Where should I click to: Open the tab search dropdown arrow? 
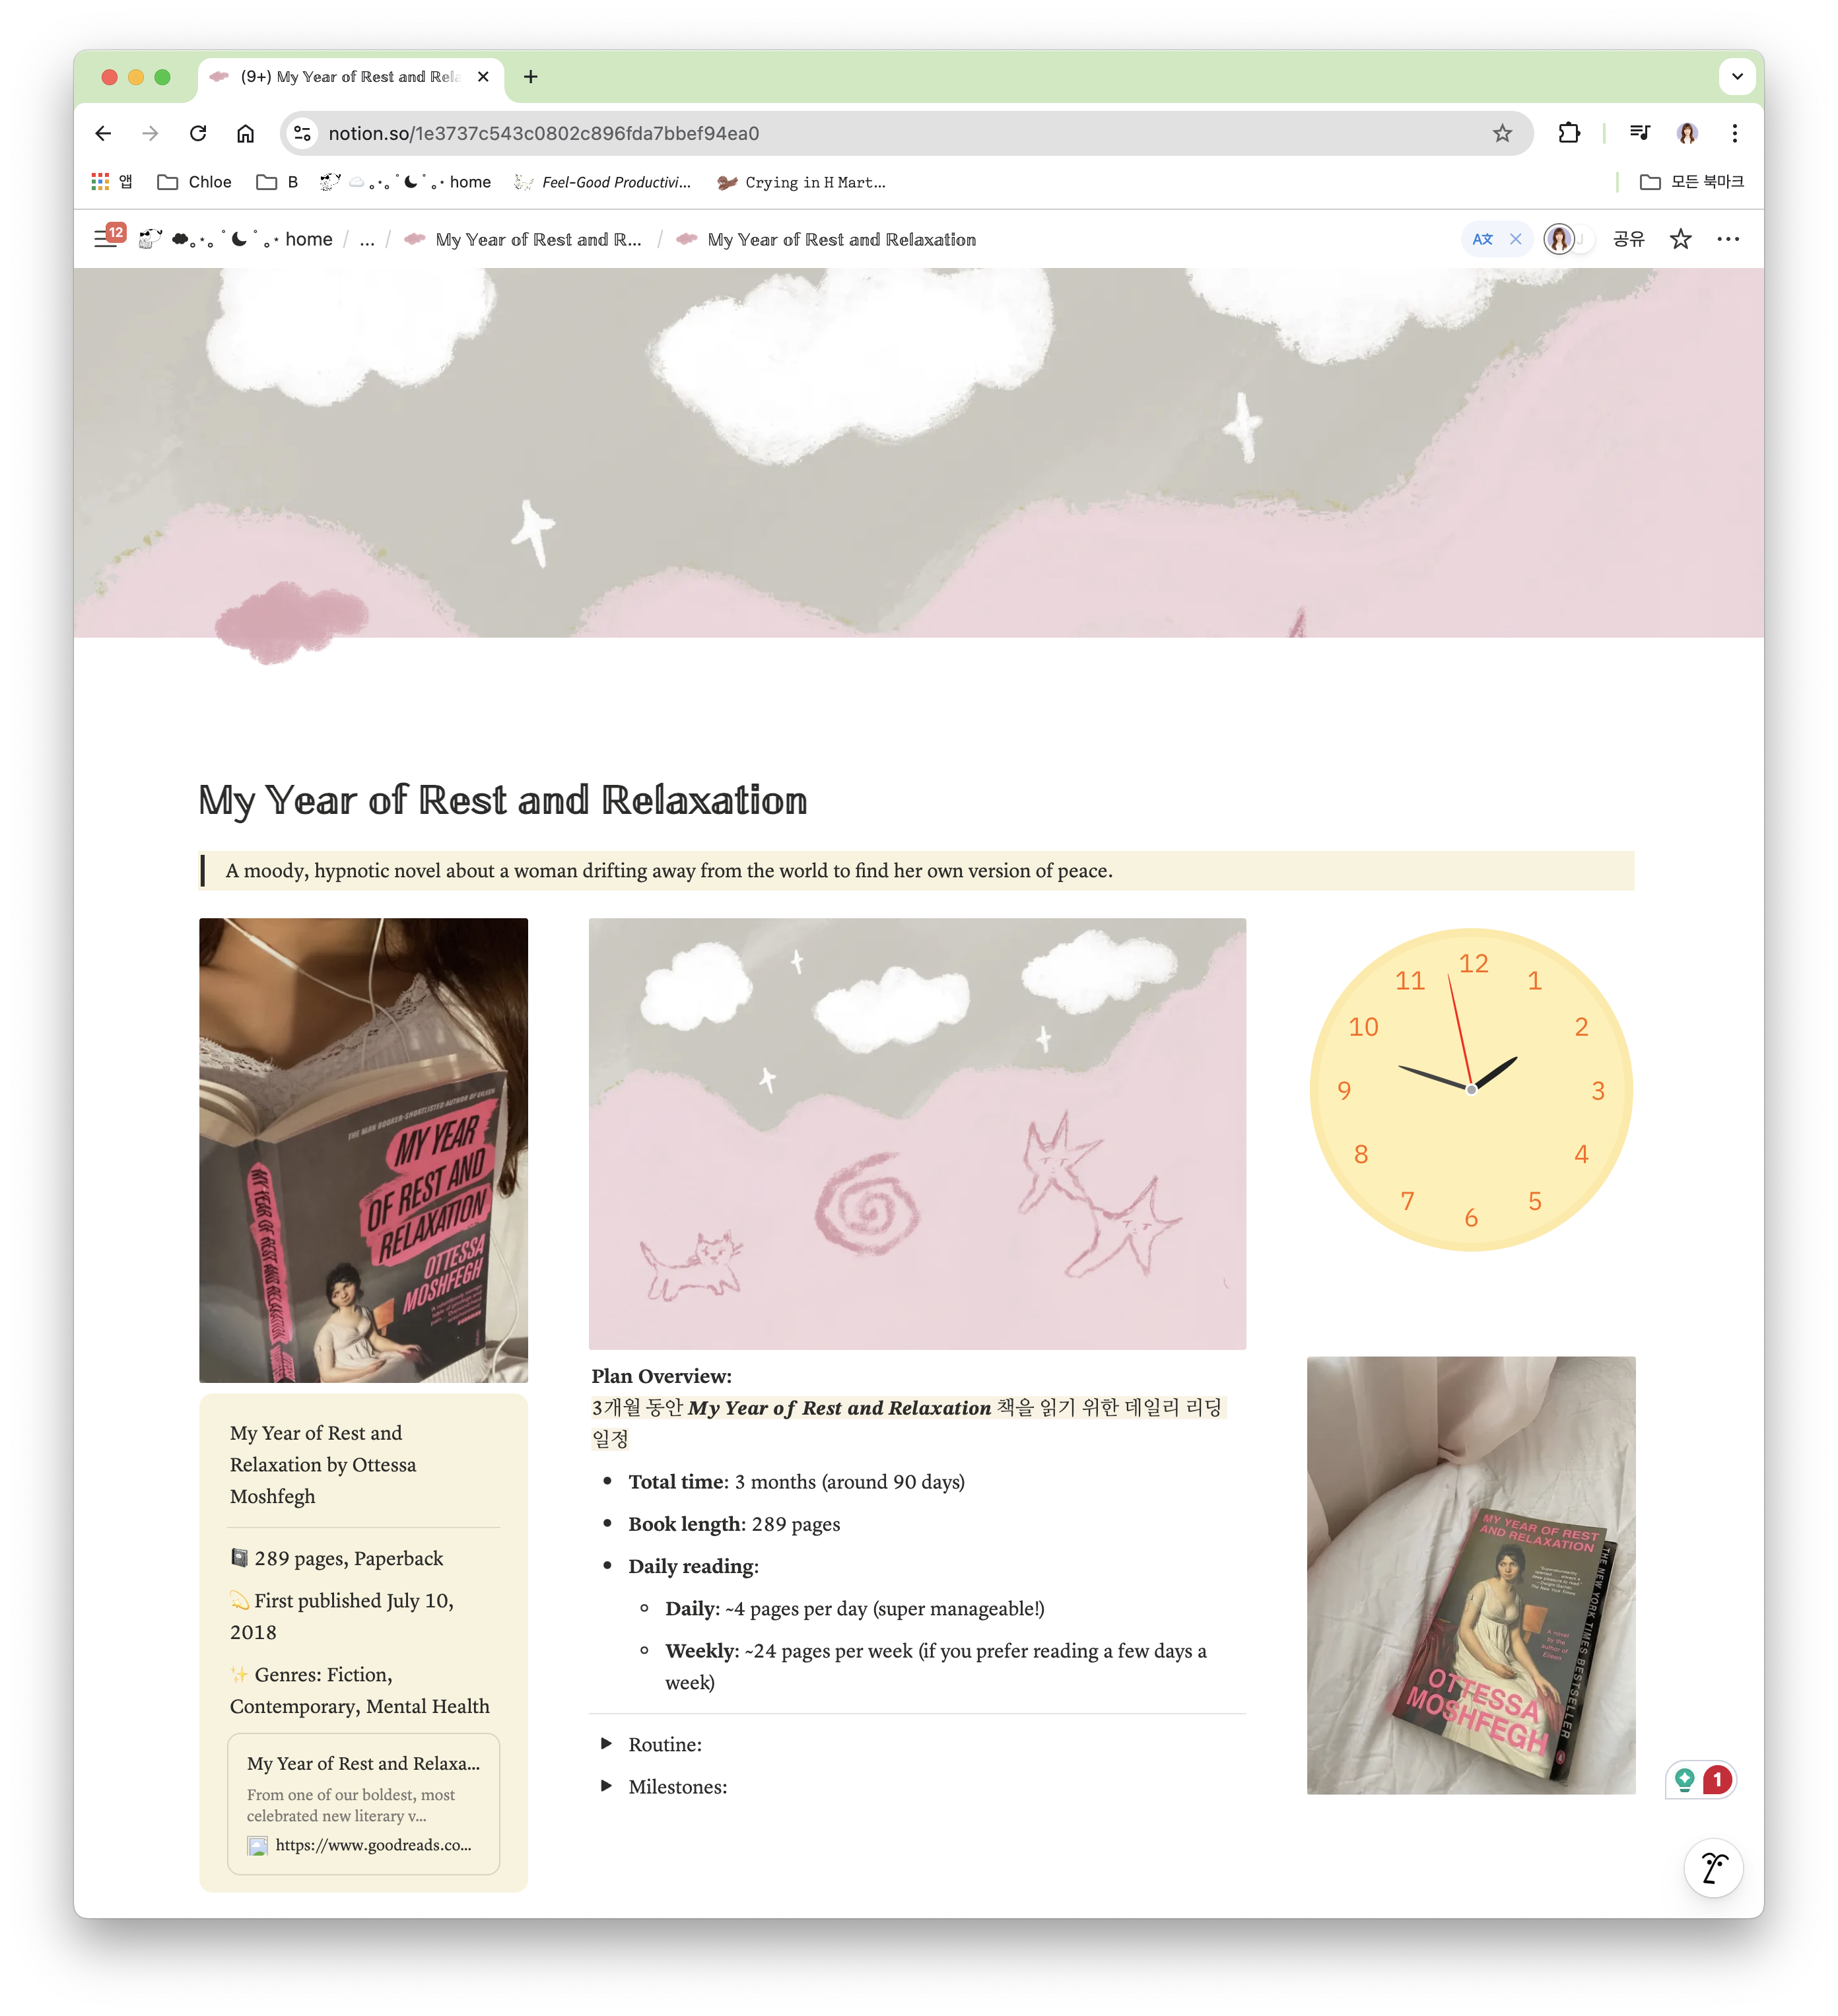1737,76
